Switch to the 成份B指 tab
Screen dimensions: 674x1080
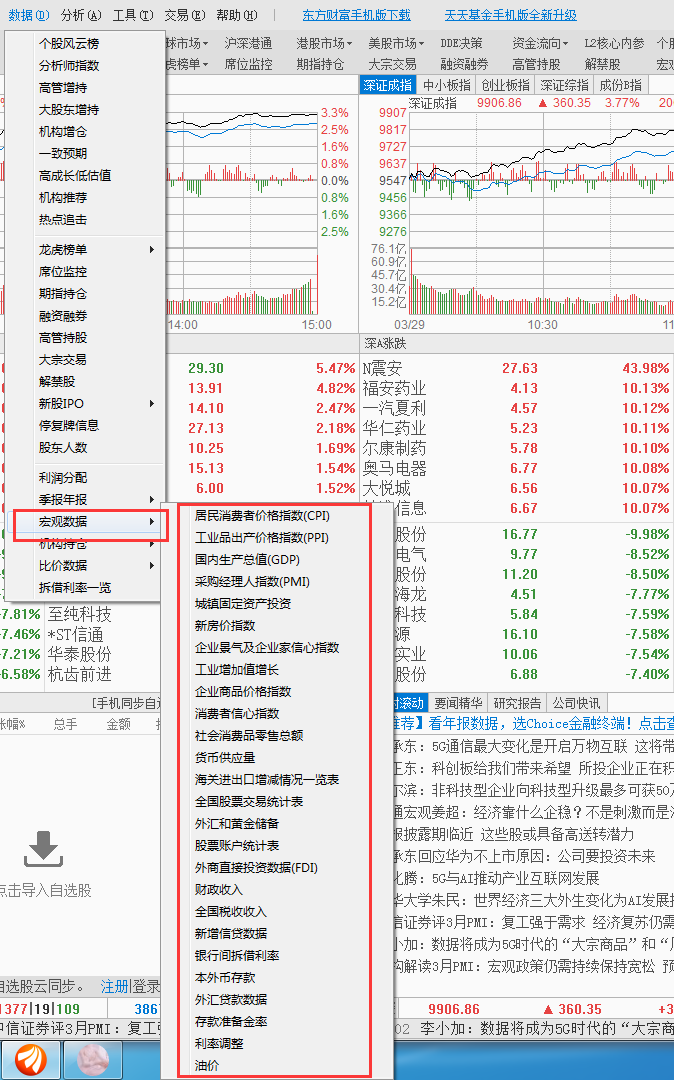(x=620, y=85)
